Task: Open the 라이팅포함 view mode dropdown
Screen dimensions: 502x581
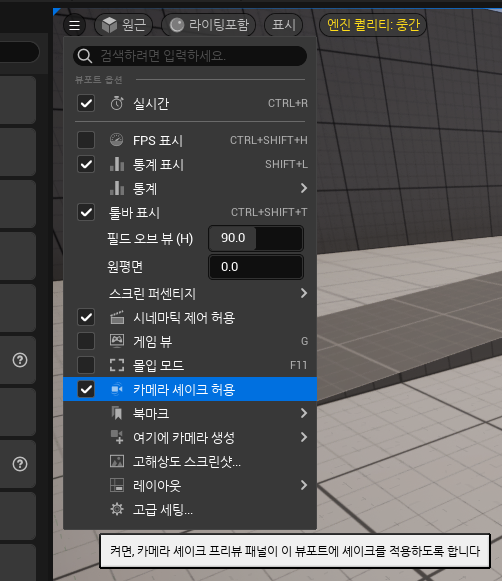Action: click(x=209, y=25)
